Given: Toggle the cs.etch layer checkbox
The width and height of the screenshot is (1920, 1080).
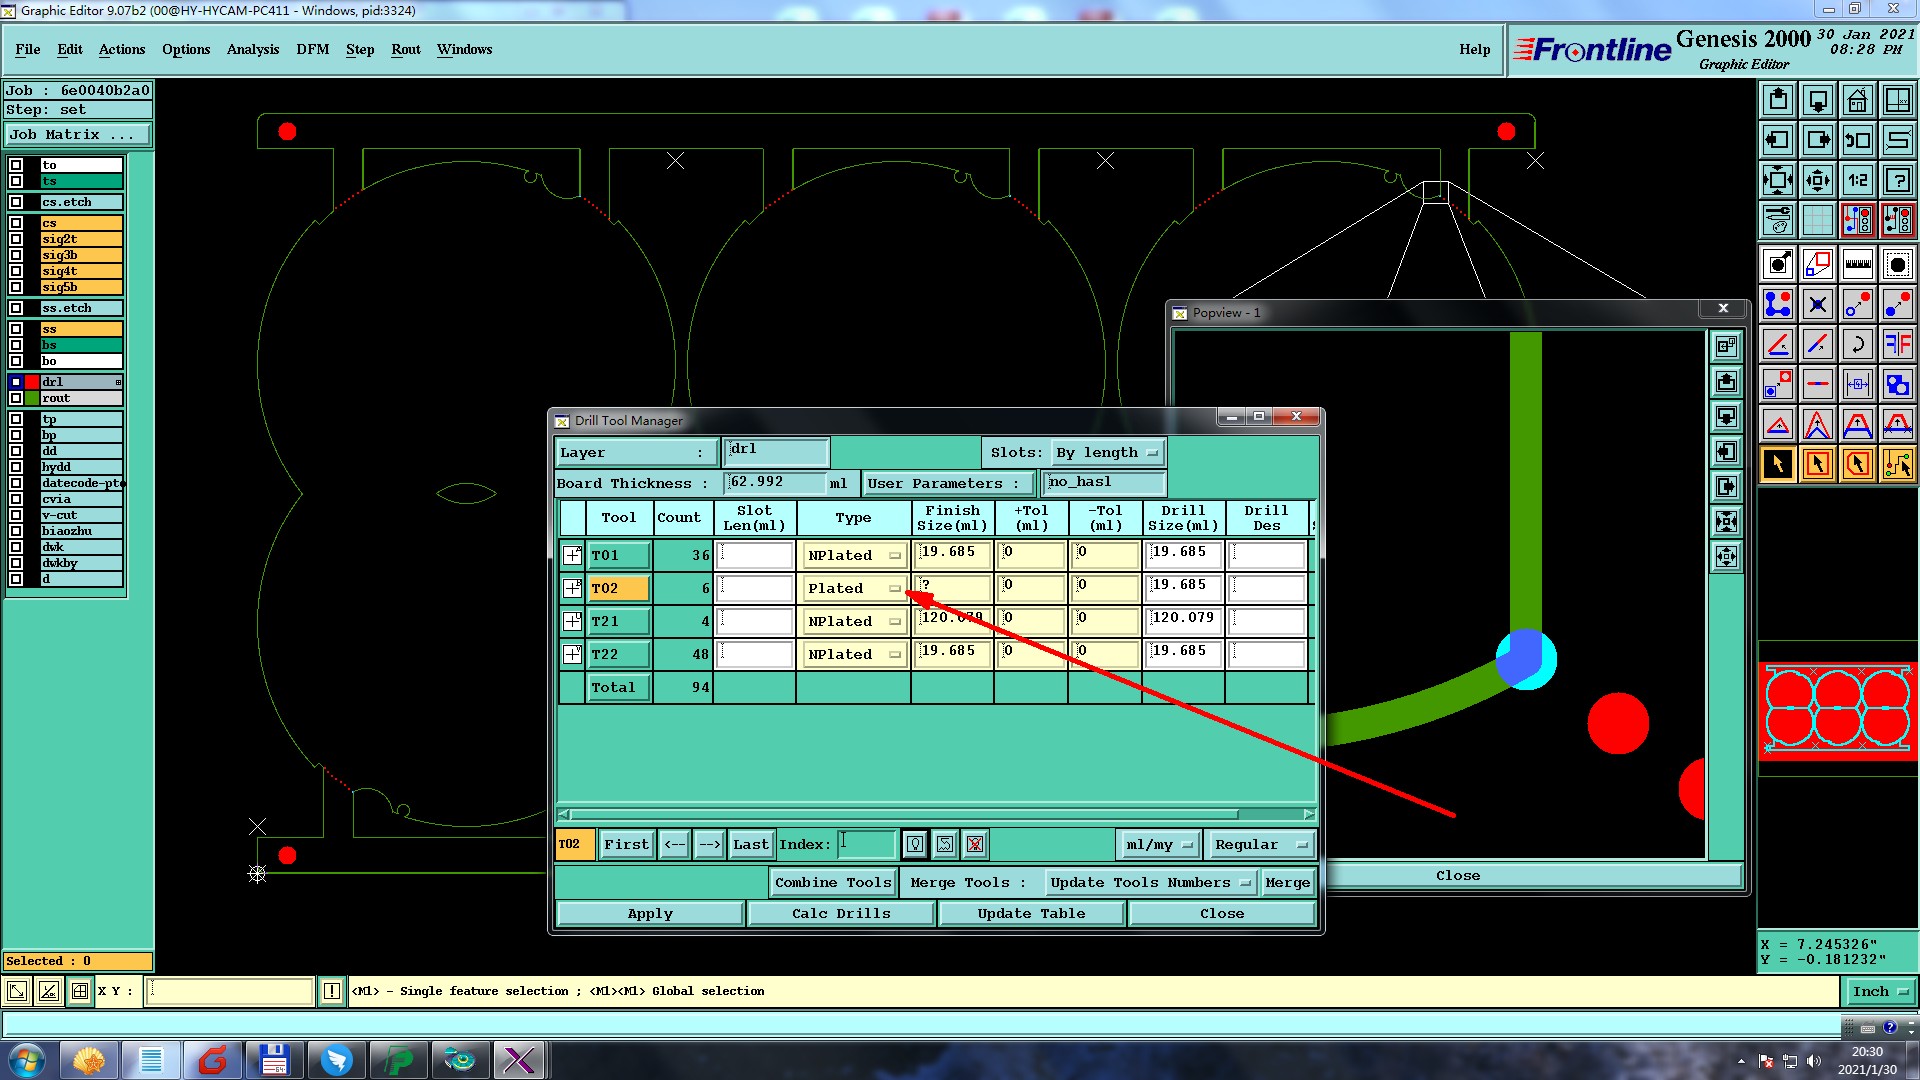Looking at the screenshot, I should pos(16,202).
